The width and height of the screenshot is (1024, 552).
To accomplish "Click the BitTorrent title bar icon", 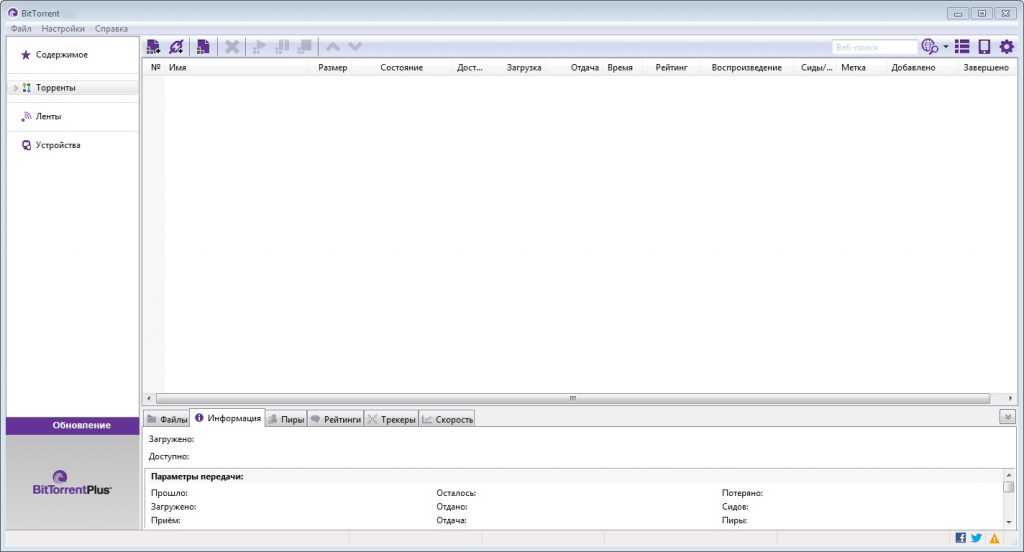I will tap(12, 12).
